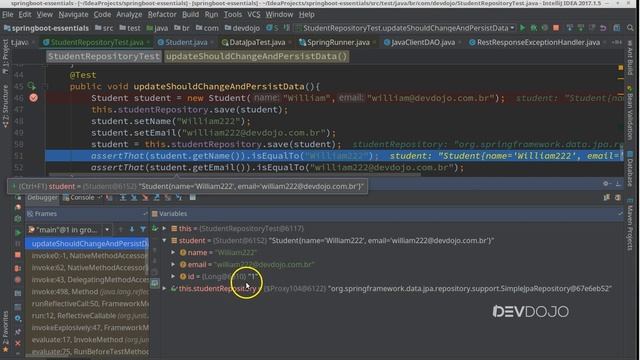Expand the 'name' field node
The image size is (640, 360).
tap(173, 253)
